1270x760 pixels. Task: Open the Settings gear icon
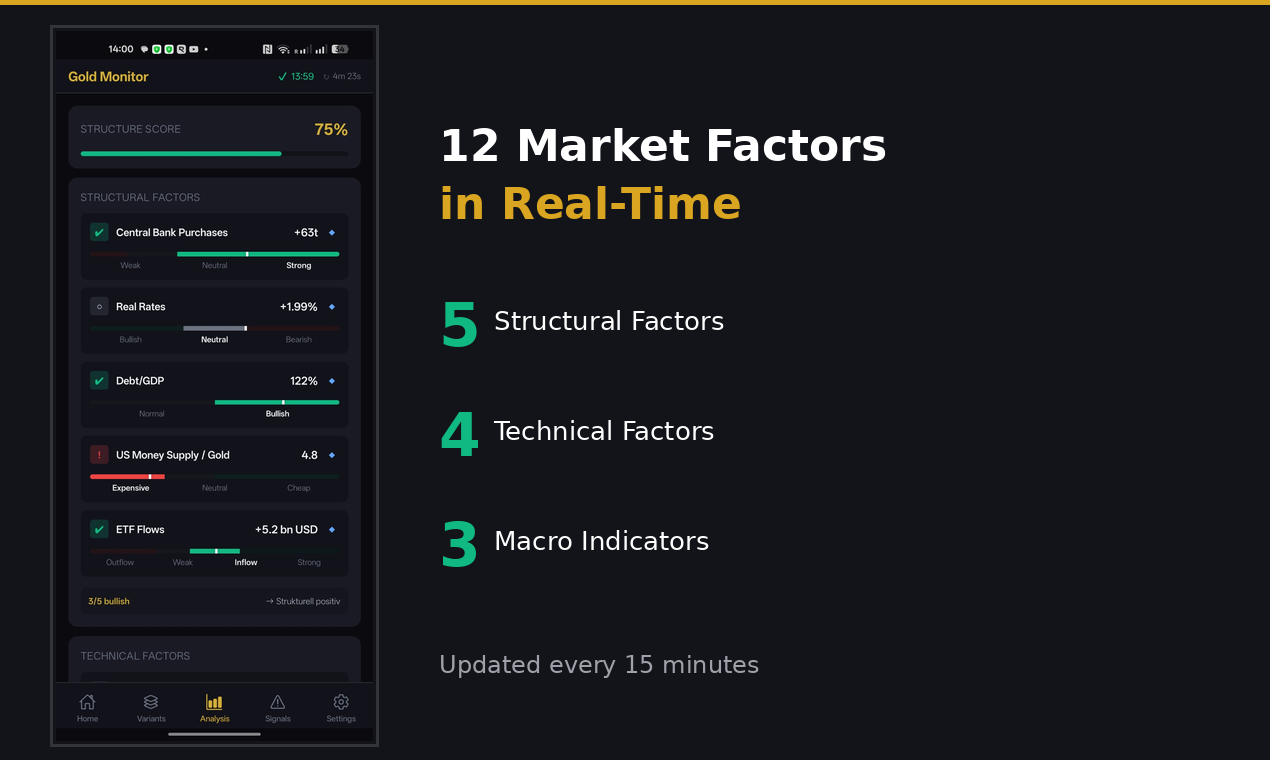341,703
